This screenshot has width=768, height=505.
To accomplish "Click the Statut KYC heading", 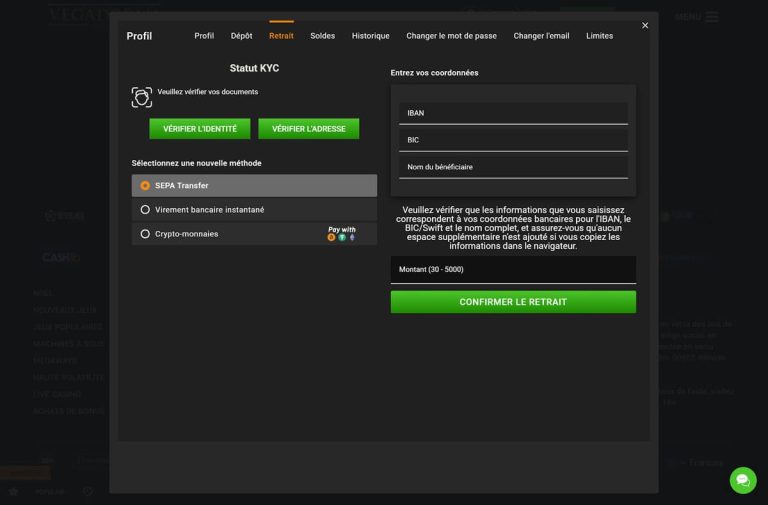I will pyautogui.click(x=254, y=68).
